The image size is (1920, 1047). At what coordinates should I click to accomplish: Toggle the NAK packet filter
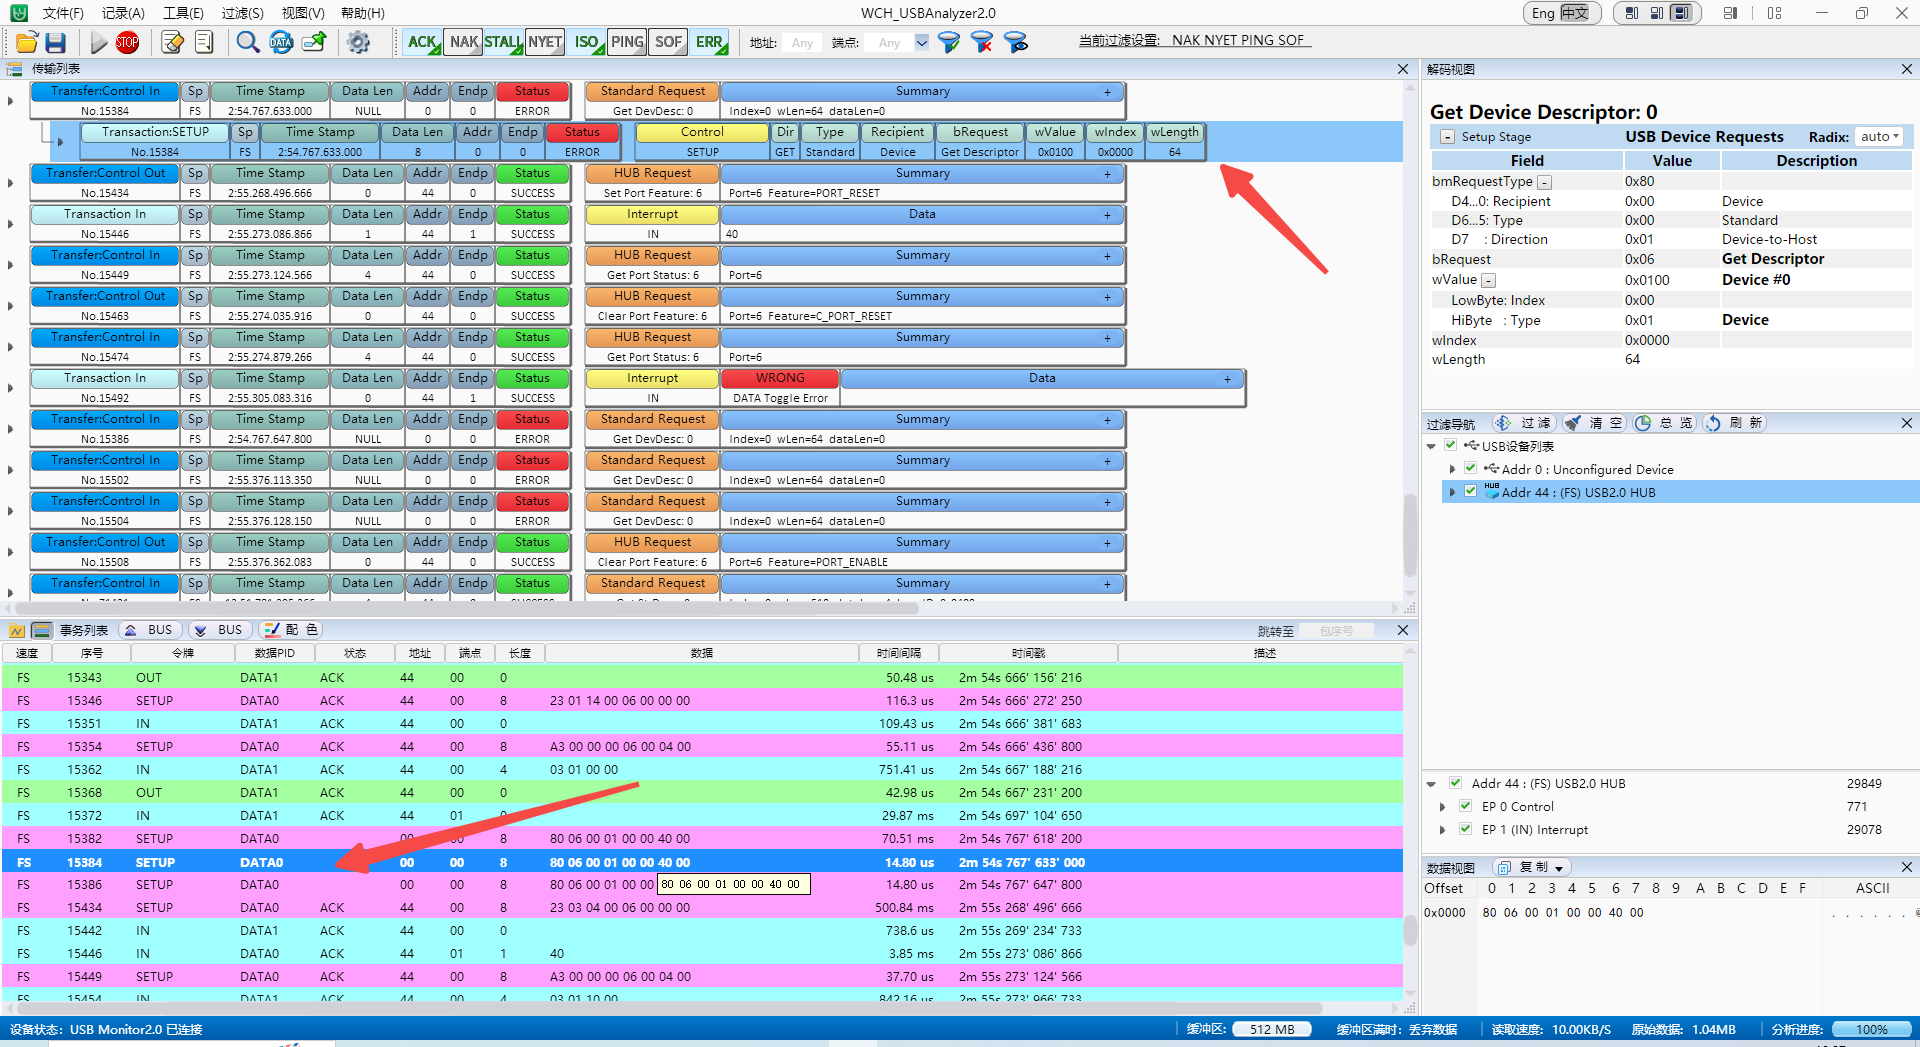(x=464, y=42)
